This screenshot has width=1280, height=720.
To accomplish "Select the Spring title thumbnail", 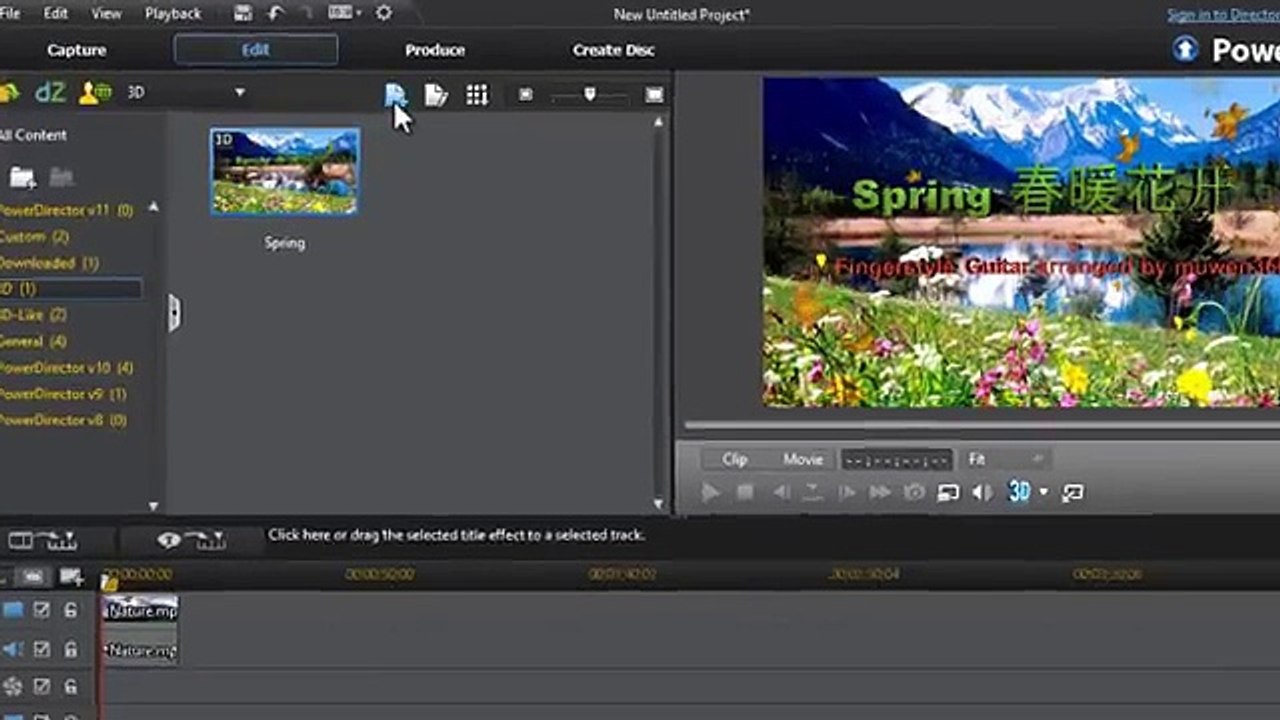I will 285,171.
